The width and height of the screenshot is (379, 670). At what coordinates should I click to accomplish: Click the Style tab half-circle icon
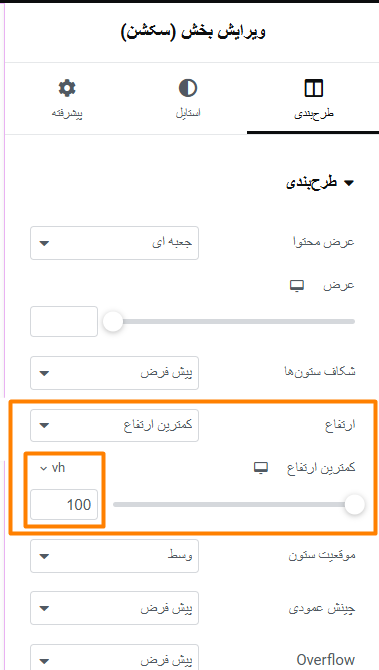click(x=188, y=88)
